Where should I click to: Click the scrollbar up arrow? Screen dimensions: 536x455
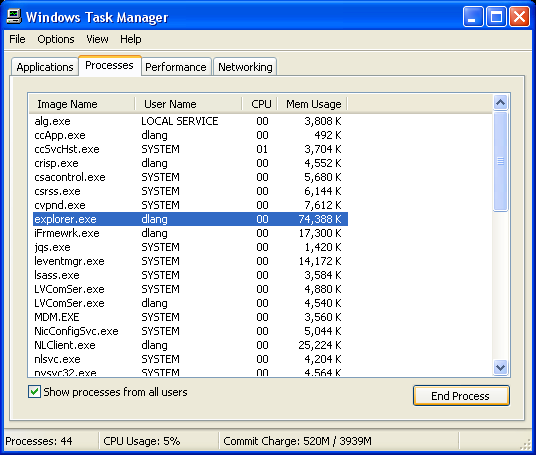(x=500, y=102)
